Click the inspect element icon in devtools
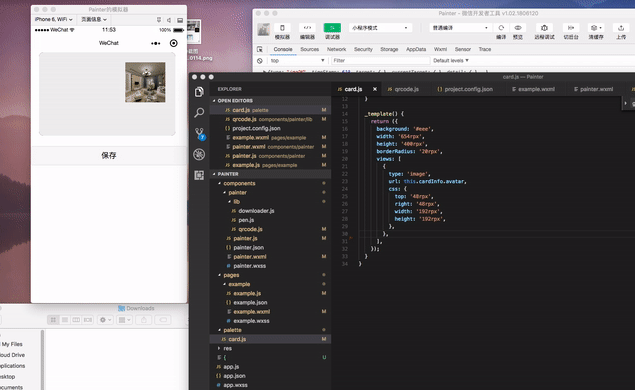The width and height of the screenshot is (635, 390). click(260, 49)
